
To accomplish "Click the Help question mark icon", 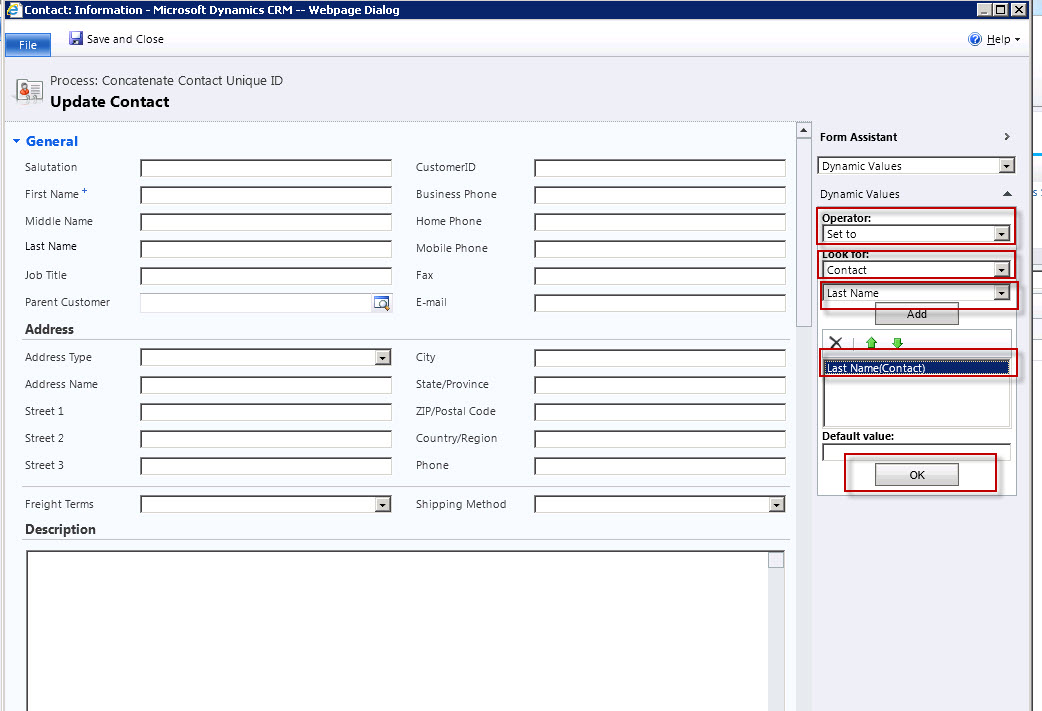I will [975, 39].
